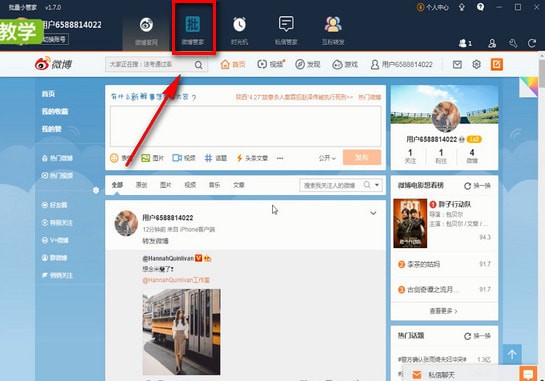The image size is (545, 381).
Task: Click the 查看更多 link in movie list
Action: (444, 311)
